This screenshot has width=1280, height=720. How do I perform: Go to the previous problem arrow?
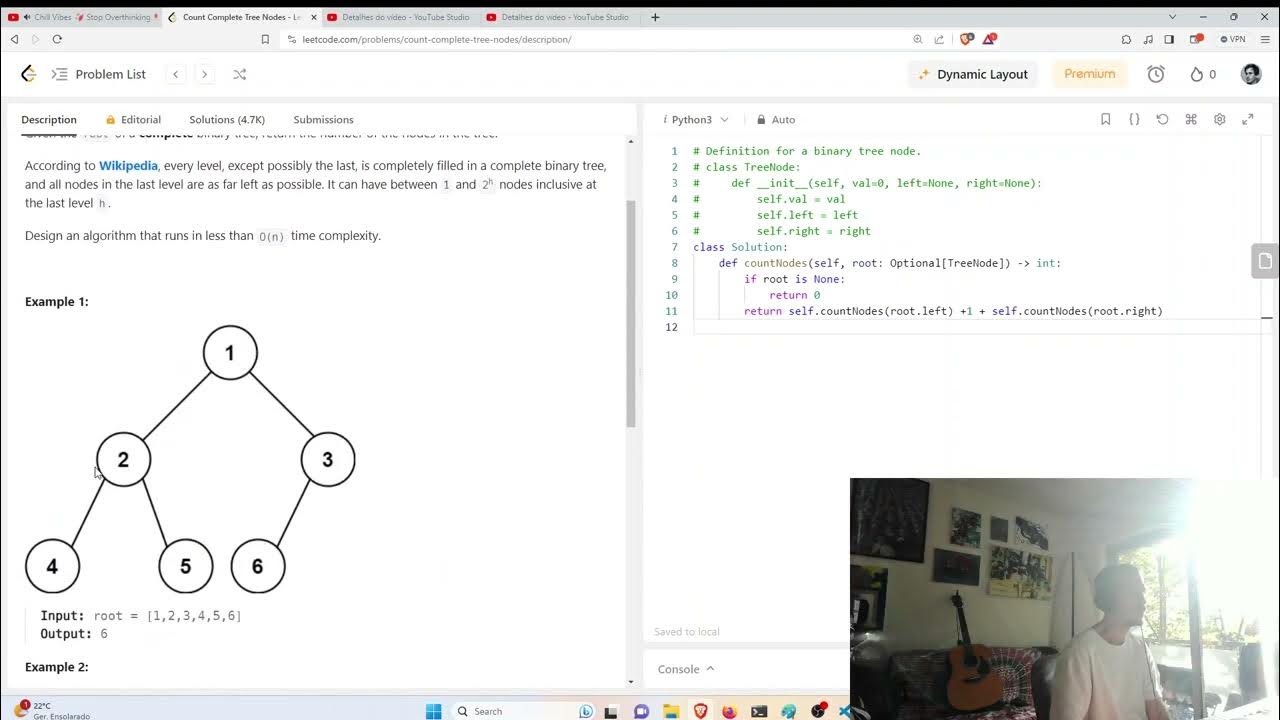coord(176,74)
